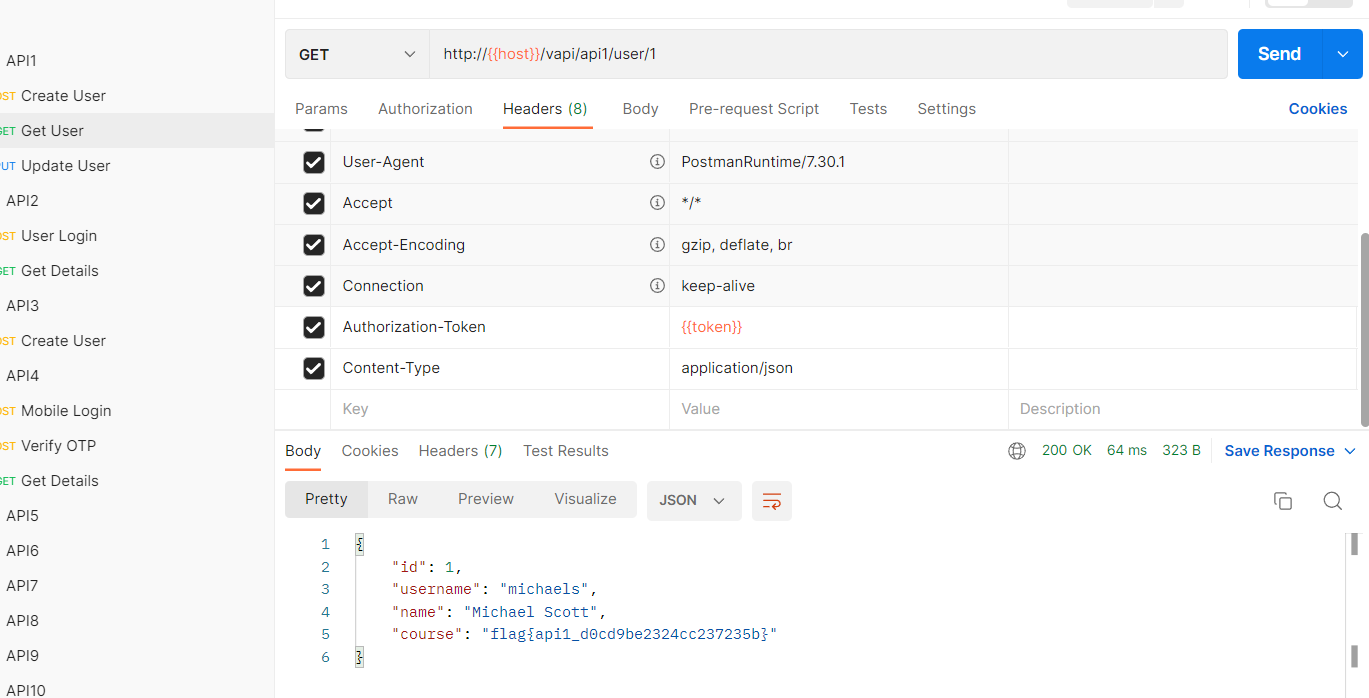The width and height of the screenshot is (1369, 698).
Task: Click the response body vertical scrollbar
Action: click(1355, 544)
